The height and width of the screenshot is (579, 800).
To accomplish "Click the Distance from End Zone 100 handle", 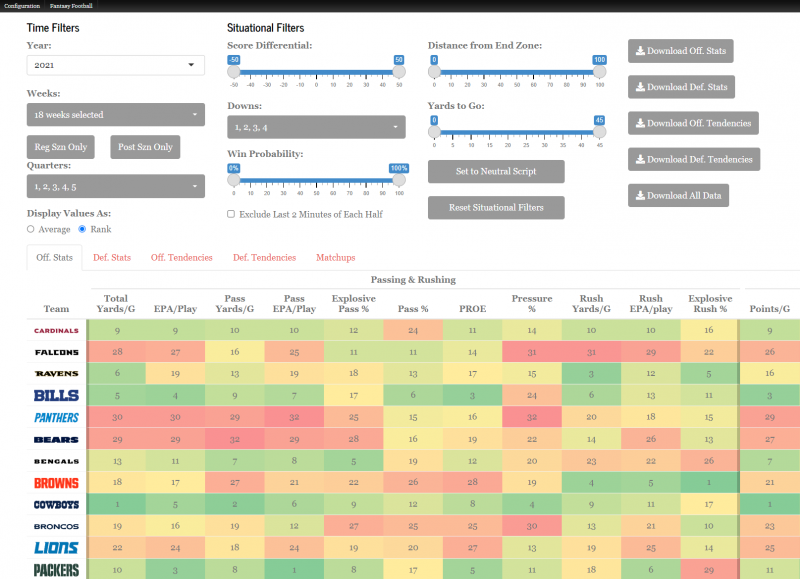I will point(599,72).
